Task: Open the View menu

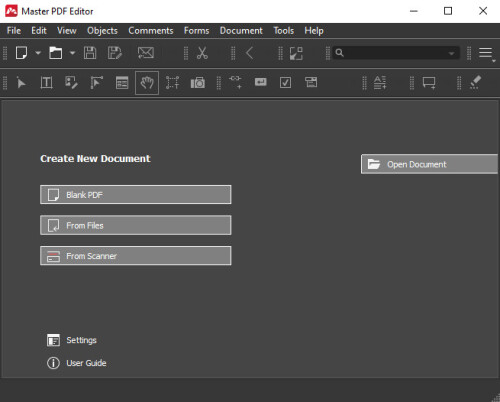Action: 67,31
